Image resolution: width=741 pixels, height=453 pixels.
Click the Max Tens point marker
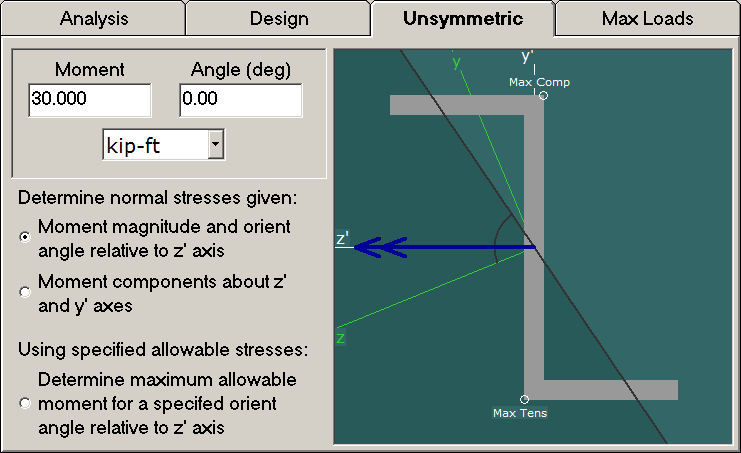point(524,399)
